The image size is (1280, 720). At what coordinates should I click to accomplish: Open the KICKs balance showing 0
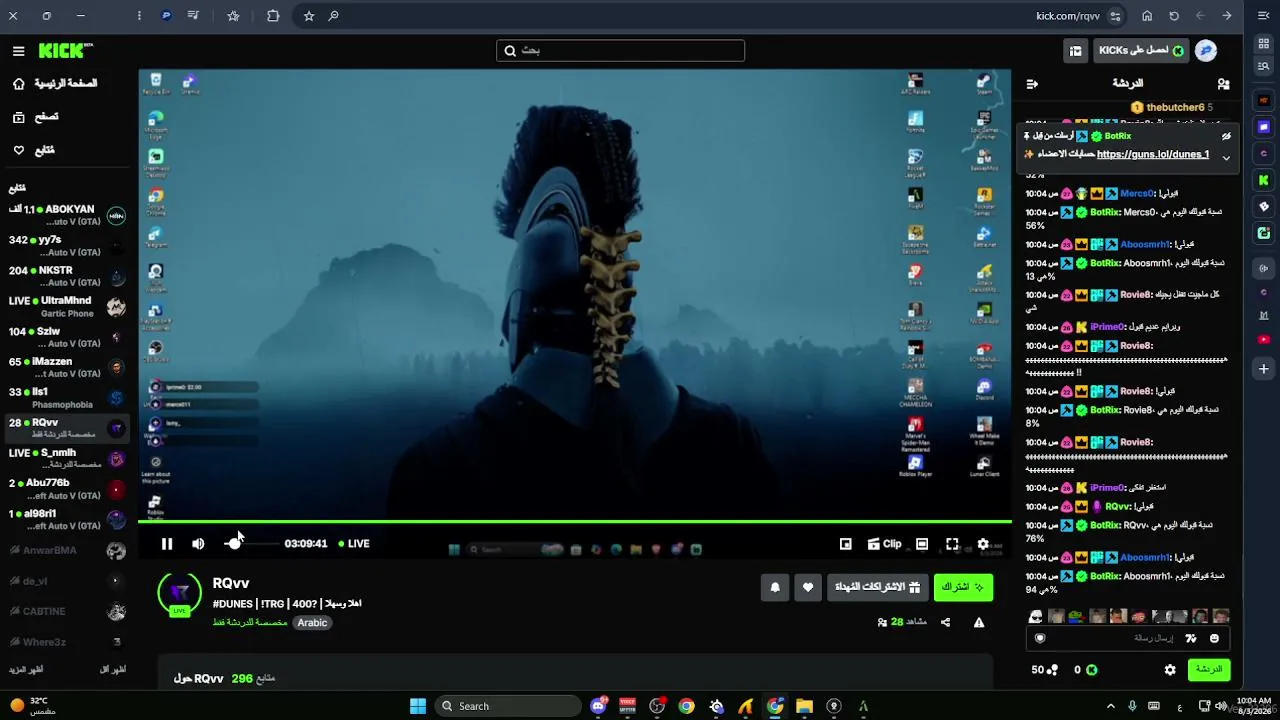1086,670
